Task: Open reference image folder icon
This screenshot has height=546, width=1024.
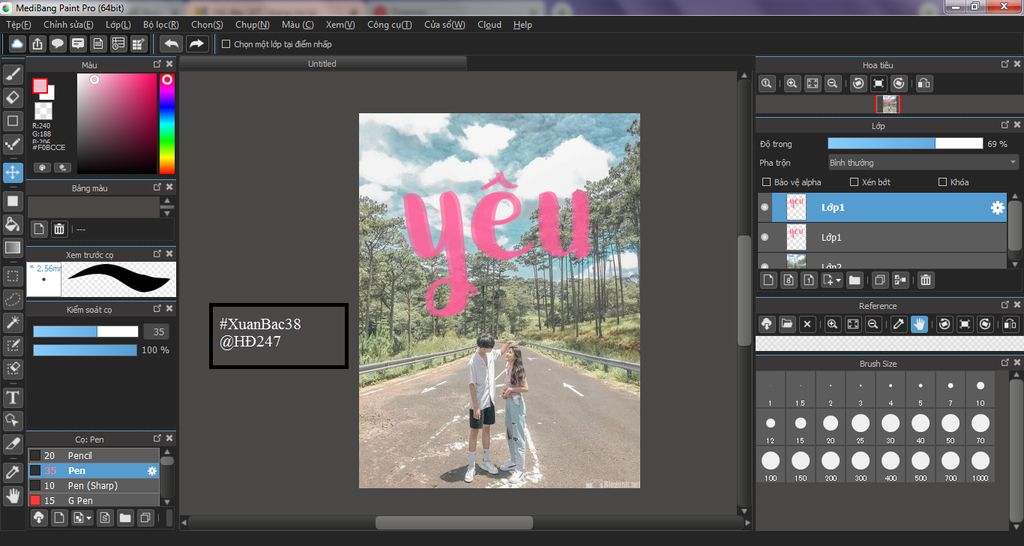Action: 787,324
